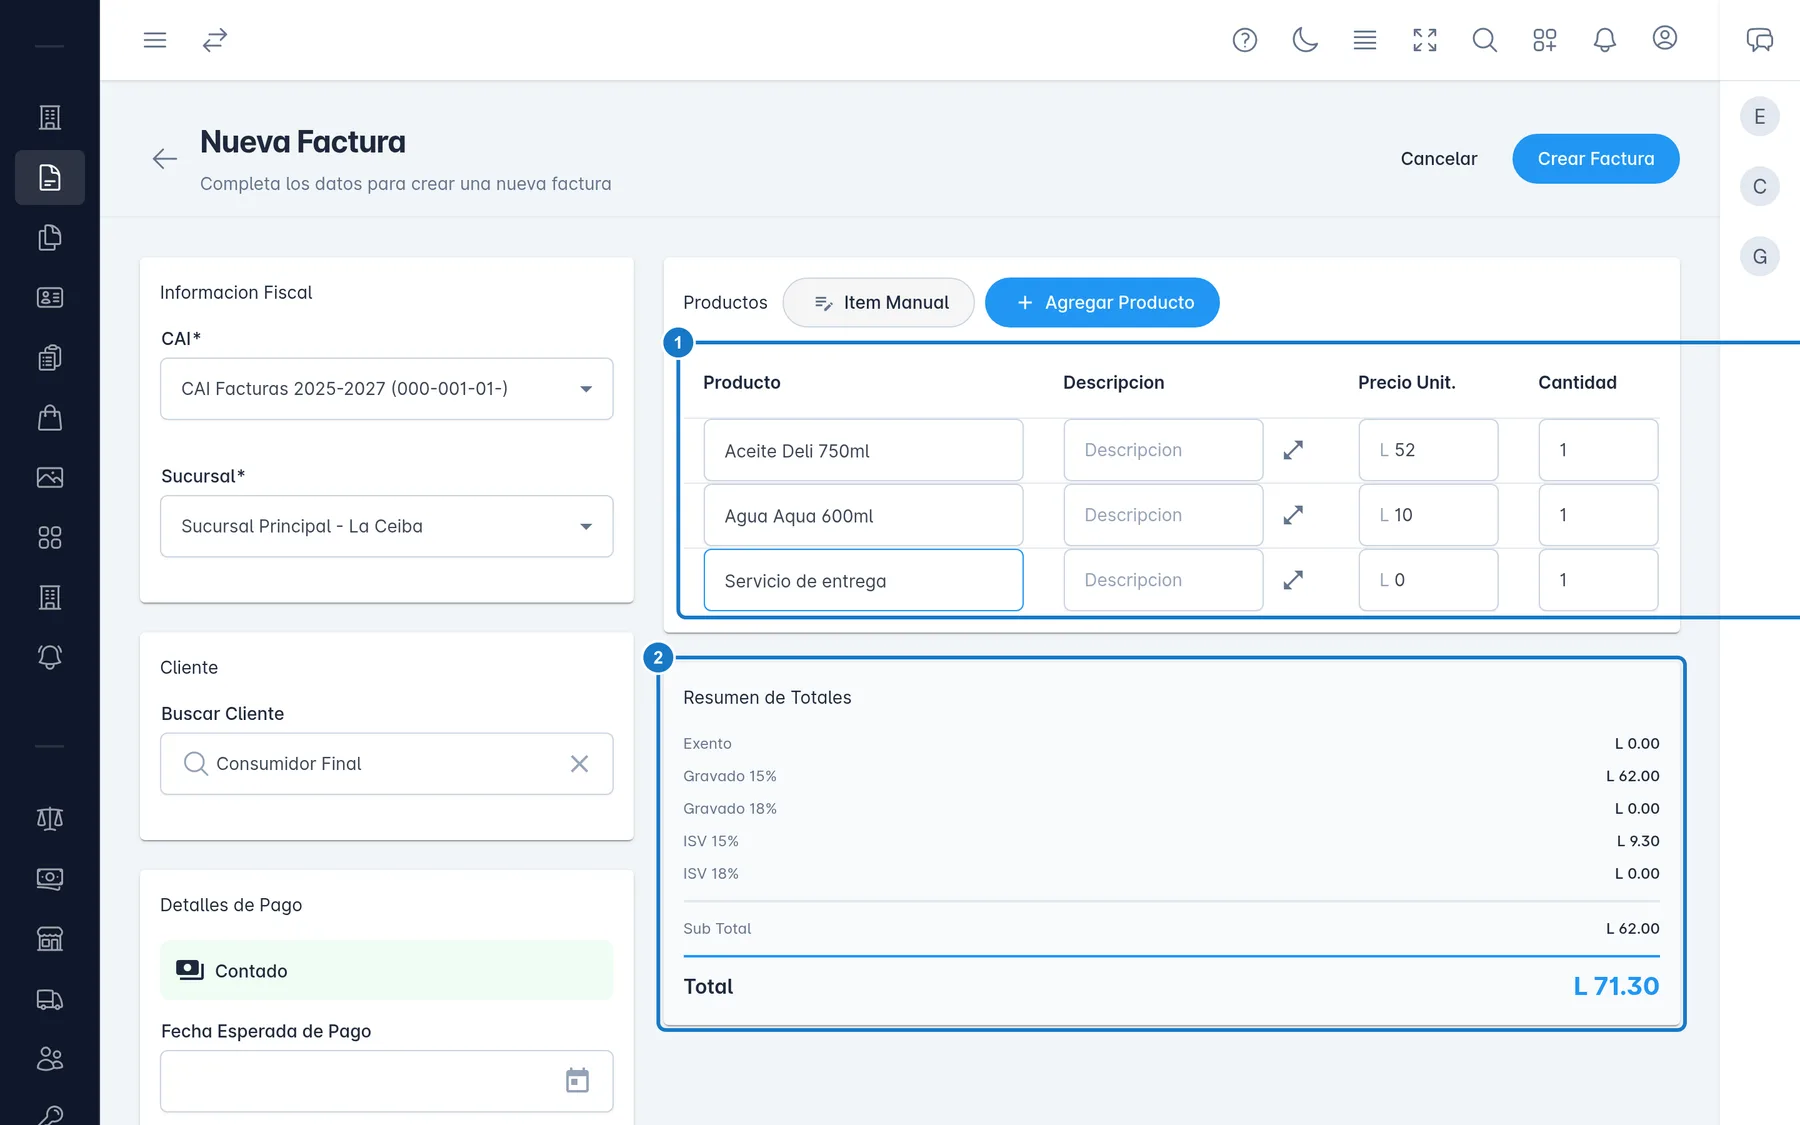Edit quantity for Agua Aqua 600ml
This screenshot has height=1125, width=1800.
(x=1598, y=515)
